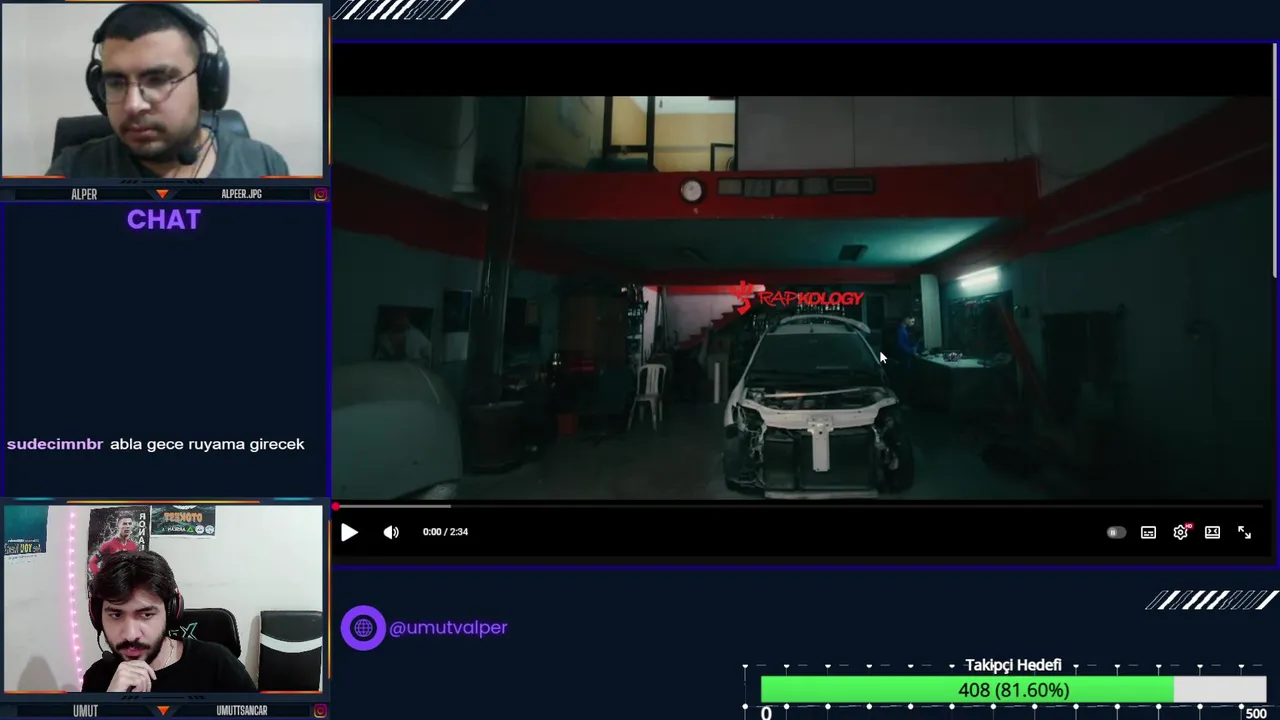Click the CHAT heading
The height and width of the screenshot is (720, 1280).
(164, 220)
